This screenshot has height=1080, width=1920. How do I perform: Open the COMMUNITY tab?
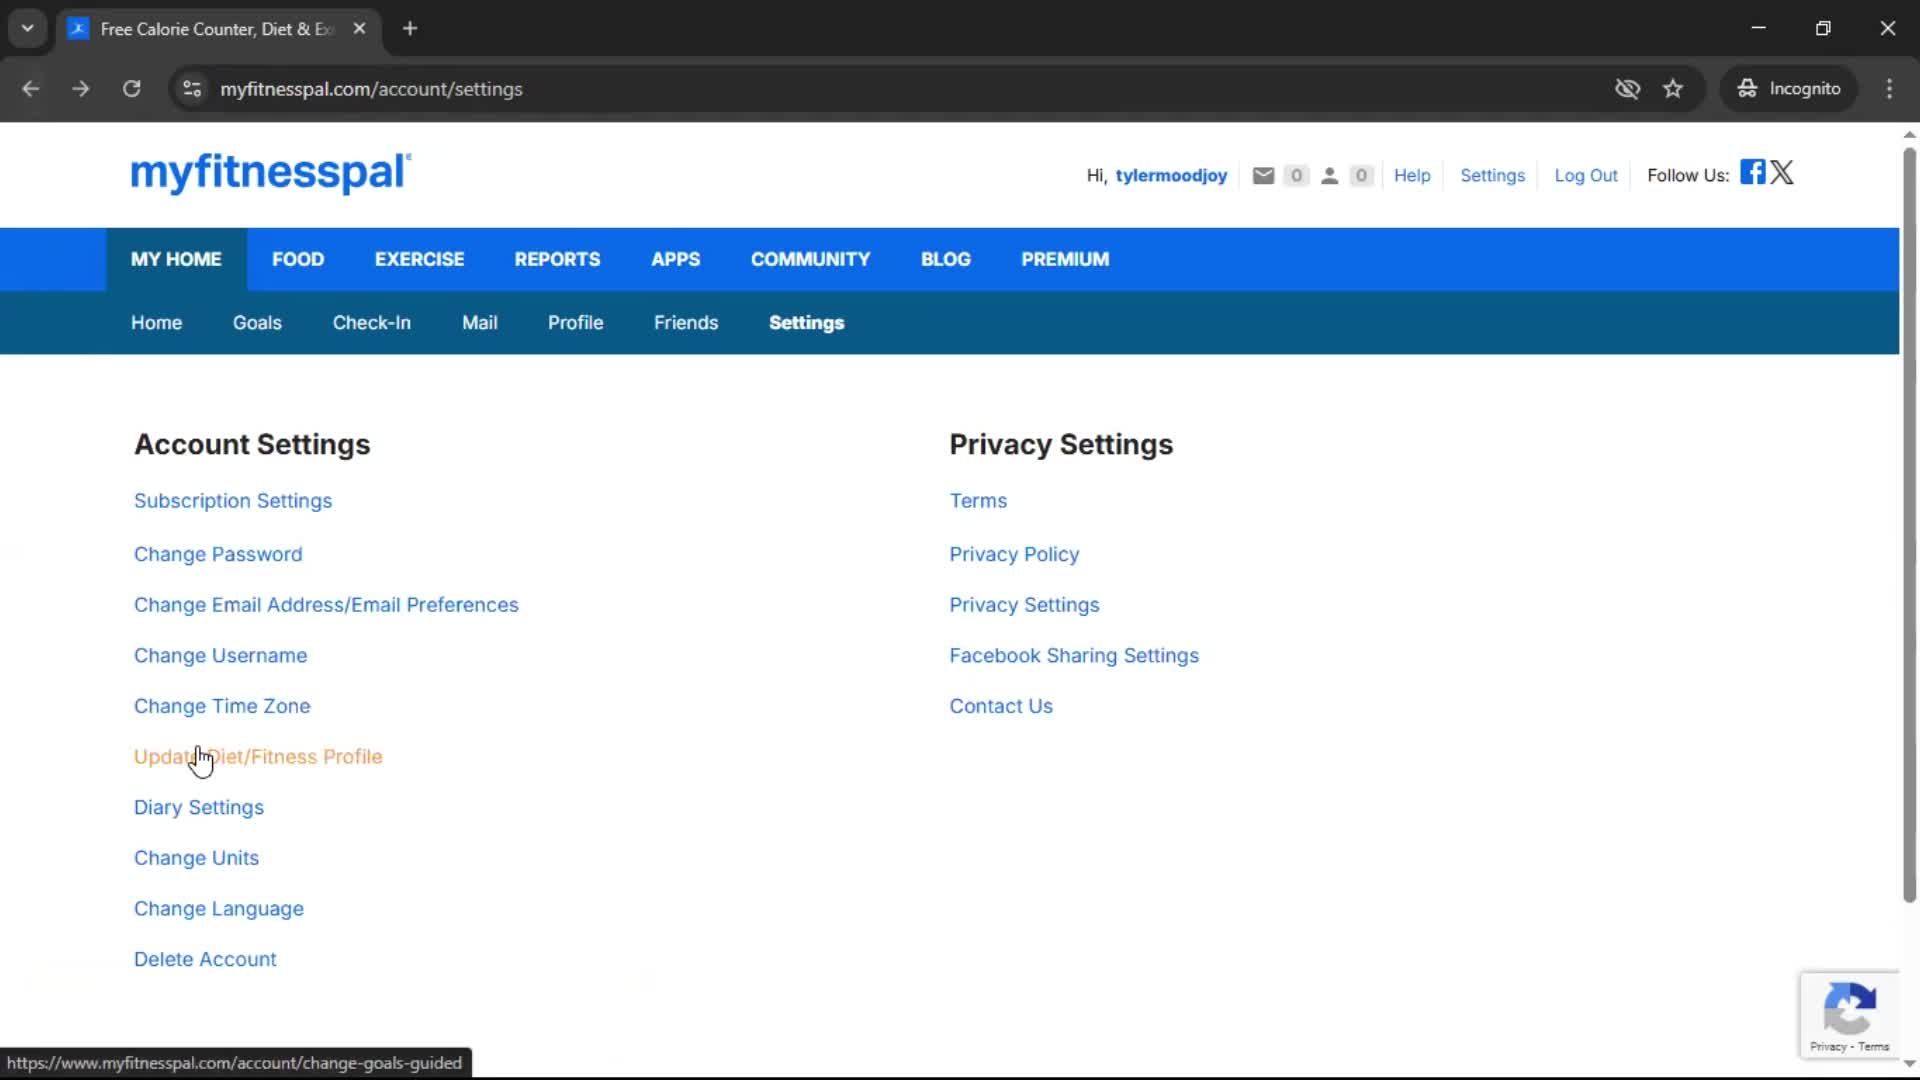pos(811,259)
